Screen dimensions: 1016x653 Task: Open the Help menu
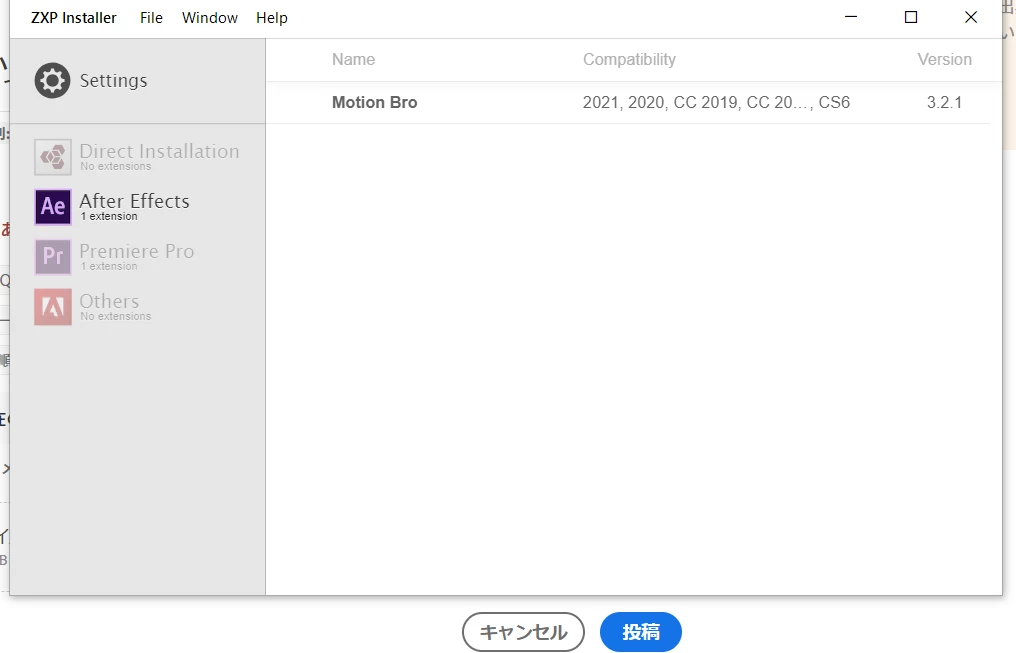(x=271, y=17)
